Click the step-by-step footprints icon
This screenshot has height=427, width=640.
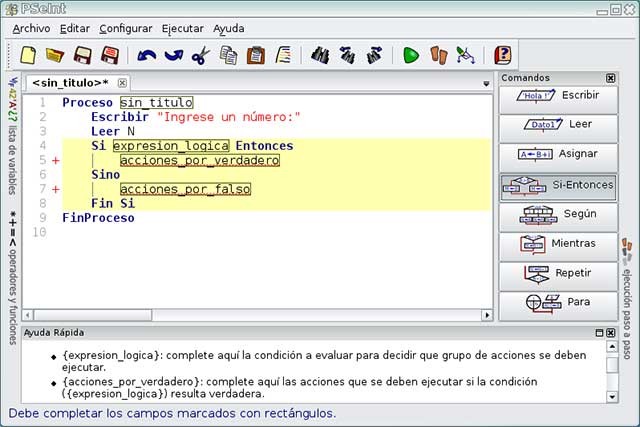point(439,55)
